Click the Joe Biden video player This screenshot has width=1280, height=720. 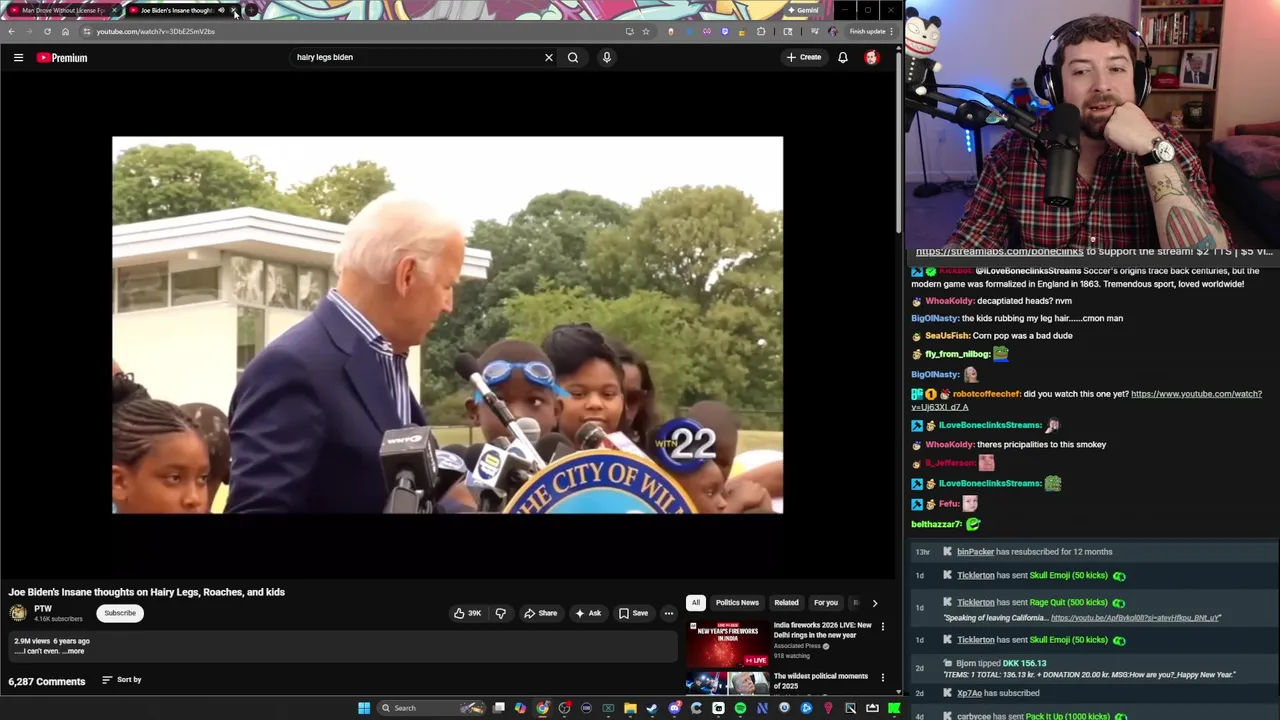(x=447, y=325)
